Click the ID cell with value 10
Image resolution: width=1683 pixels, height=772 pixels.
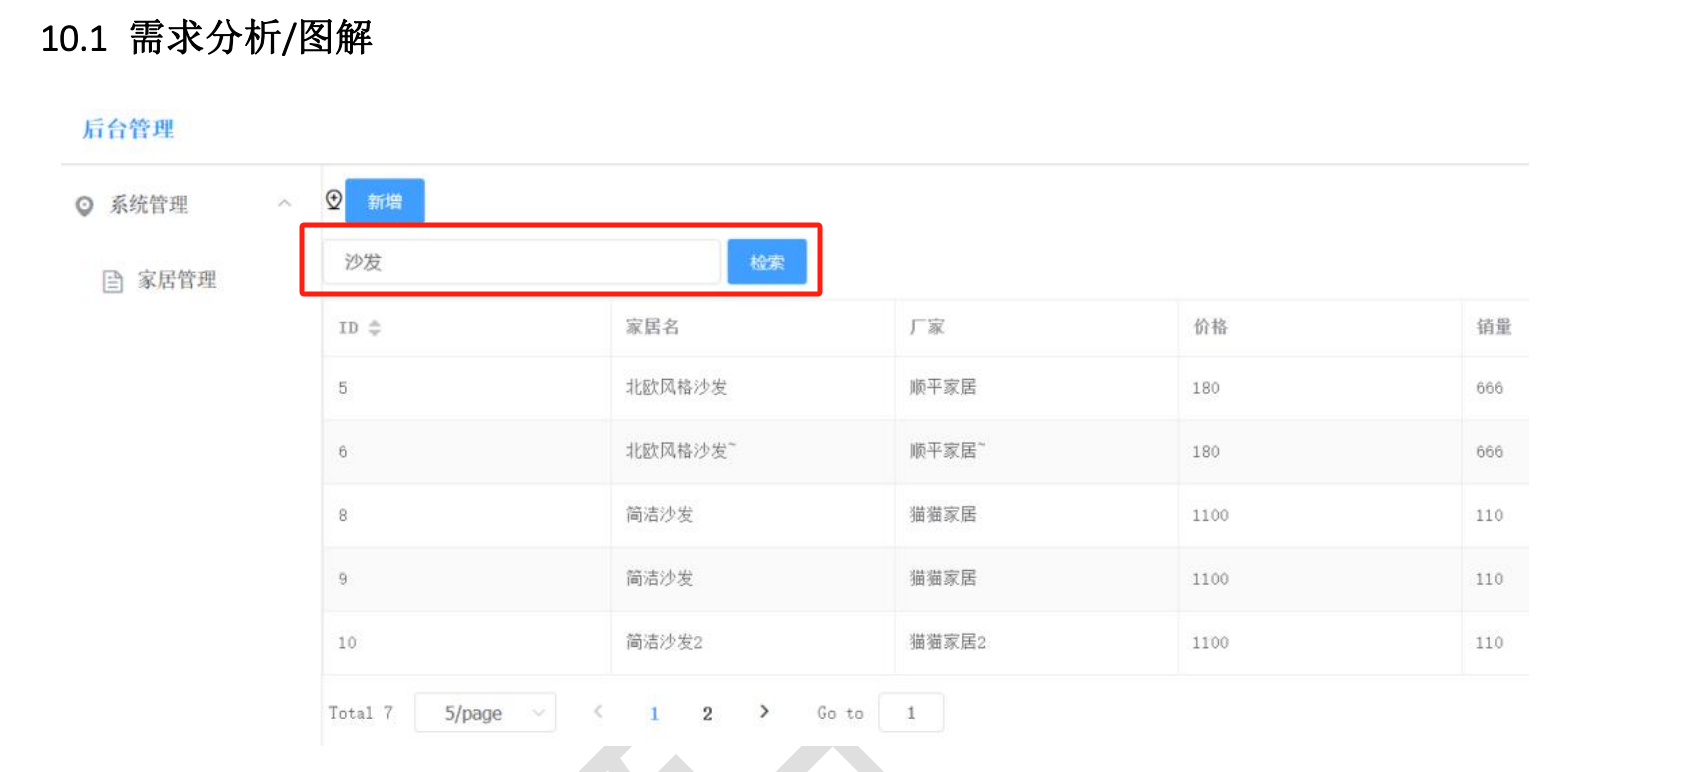tap(347, 643)
